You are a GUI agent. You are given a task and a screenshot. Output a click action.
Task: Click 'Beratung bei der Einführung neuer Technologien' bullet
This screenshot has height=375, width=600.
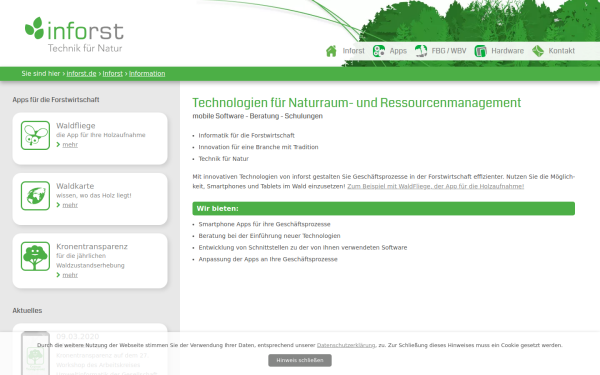point(269,236)
